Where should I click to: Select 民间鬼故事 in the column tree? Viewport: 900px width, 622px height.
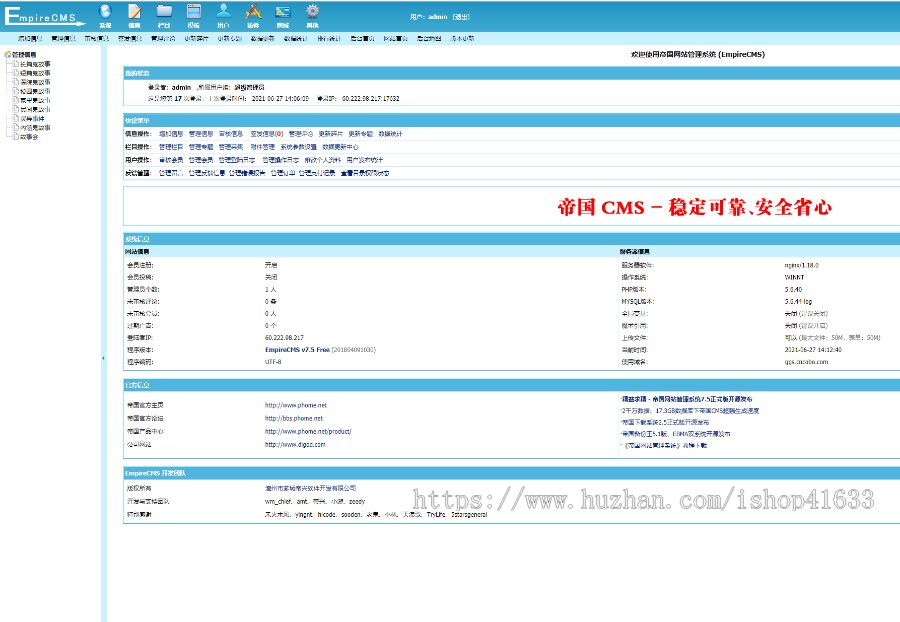(x=35, y=110)
